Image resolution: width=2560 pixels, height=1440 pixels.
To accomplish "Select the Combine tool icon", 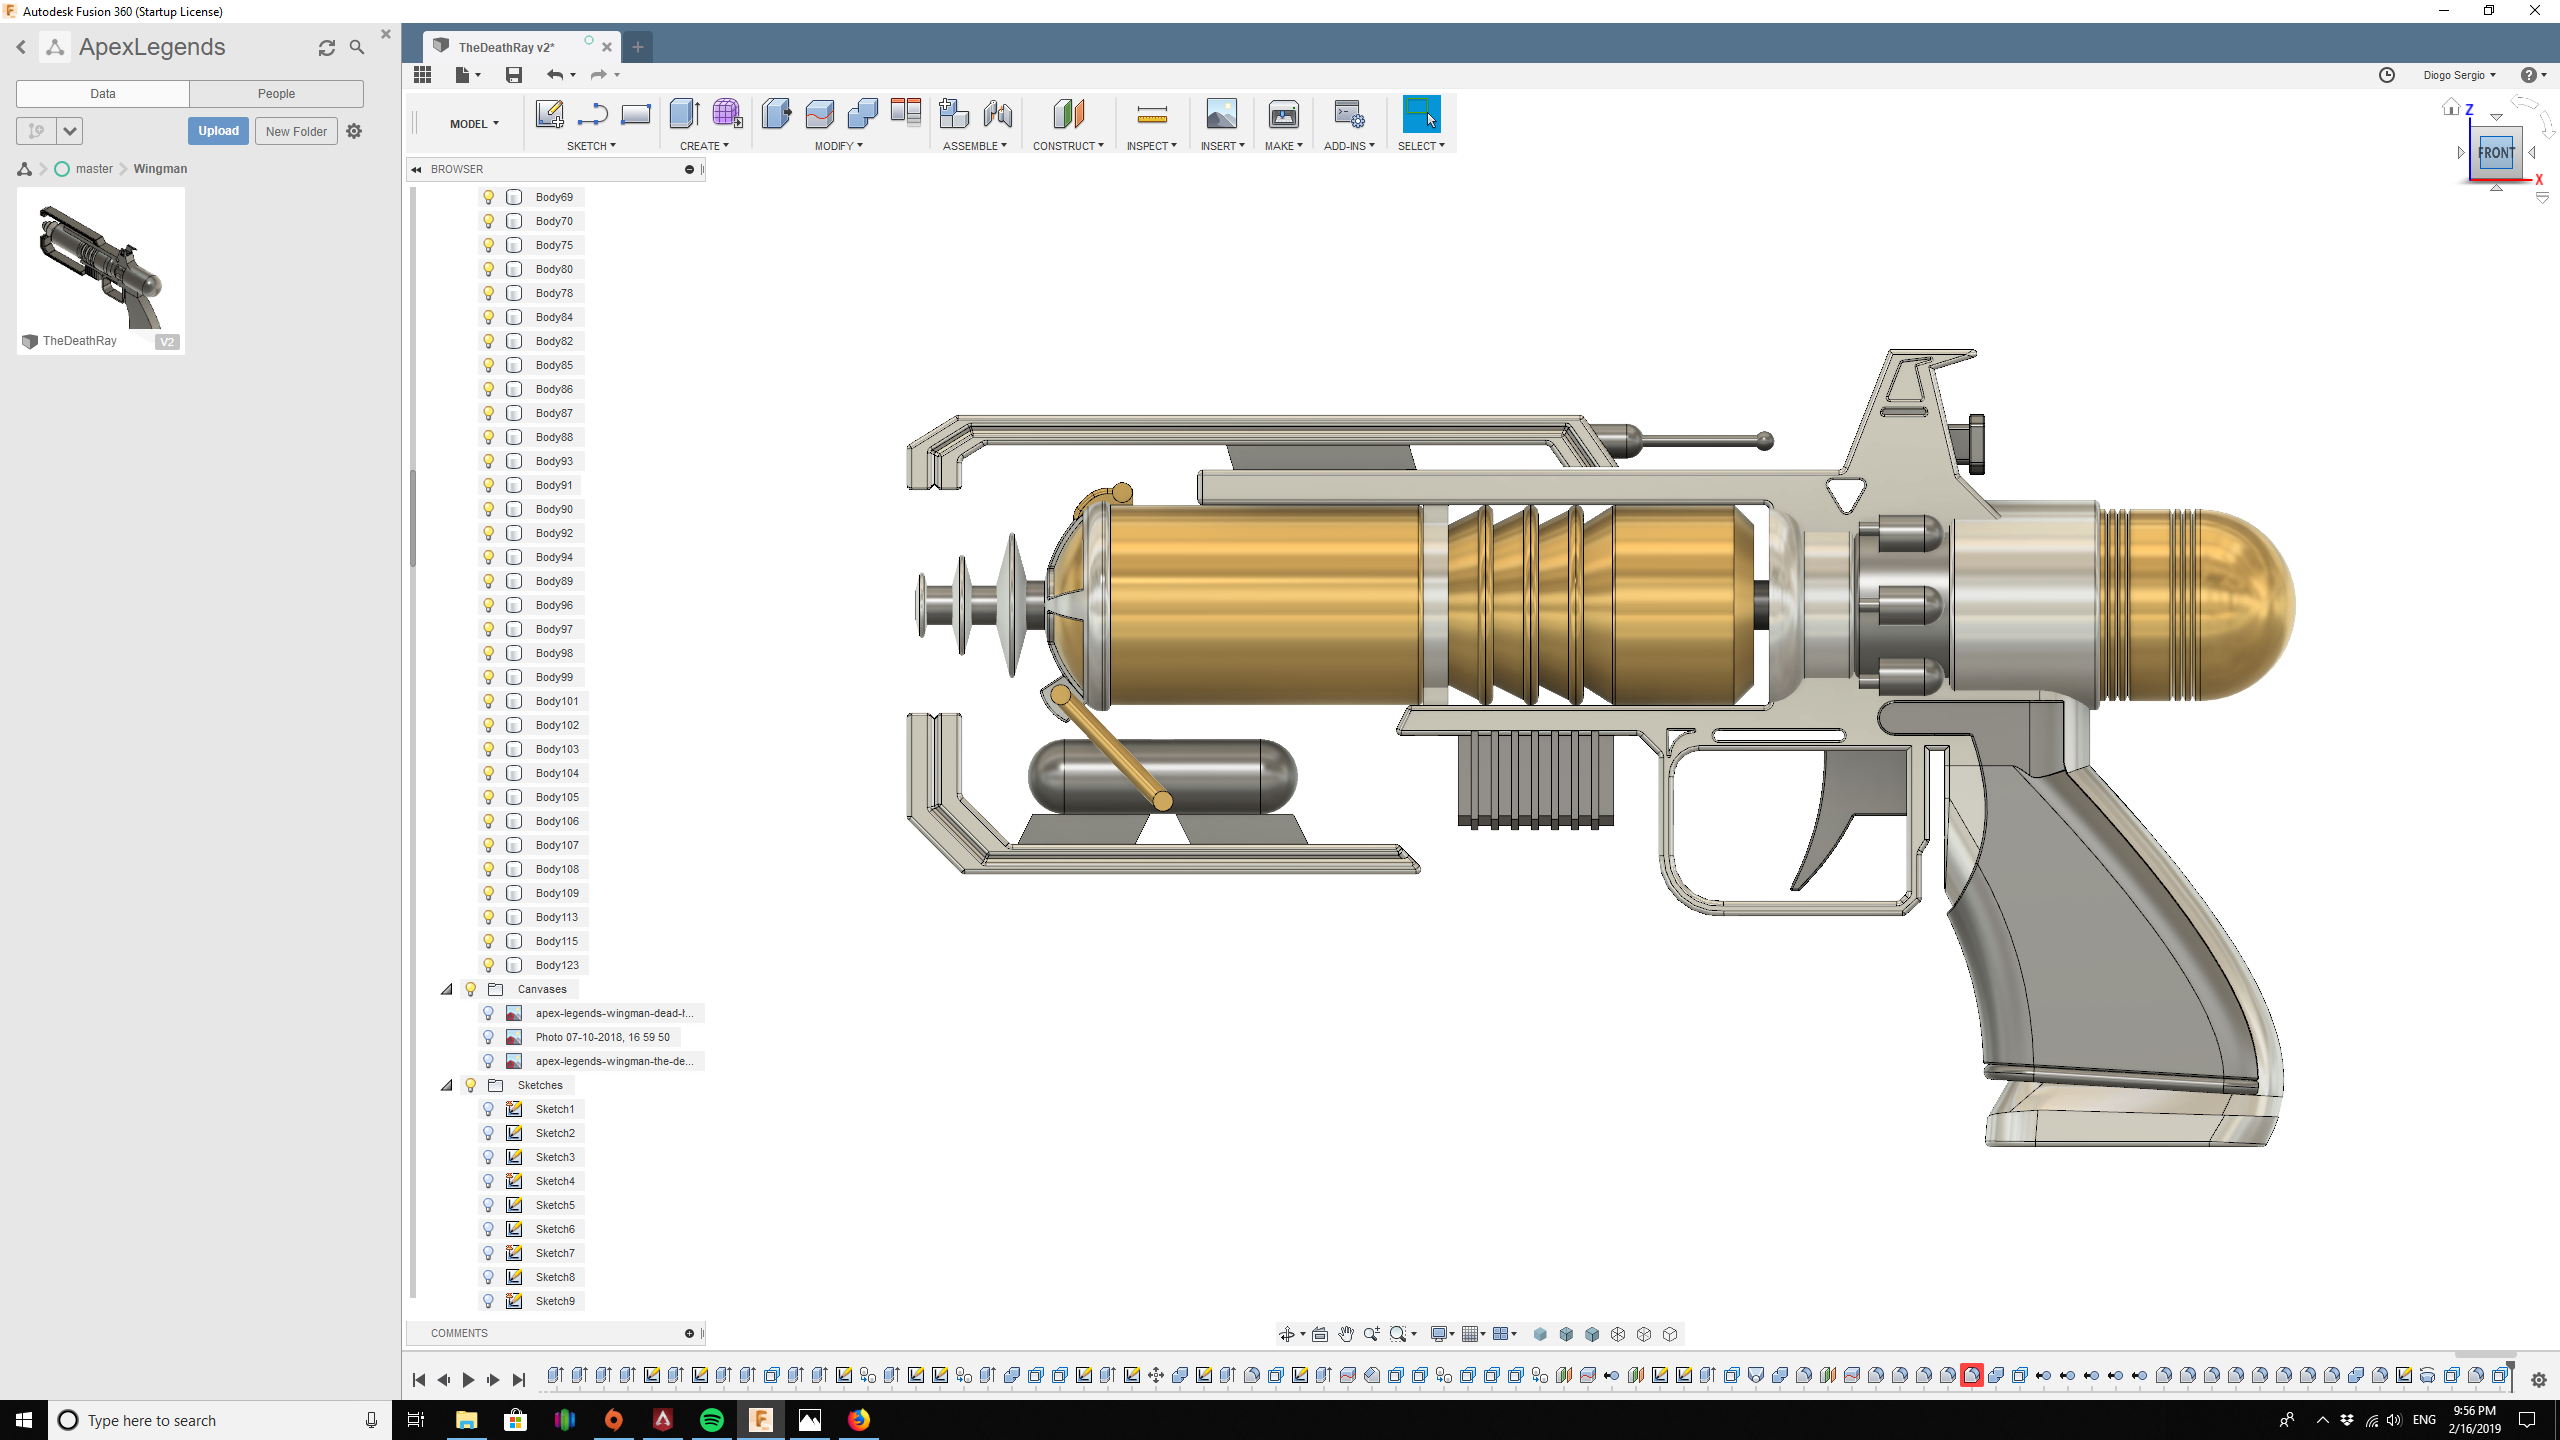I will pyautogui.click(x=862, y=114).
